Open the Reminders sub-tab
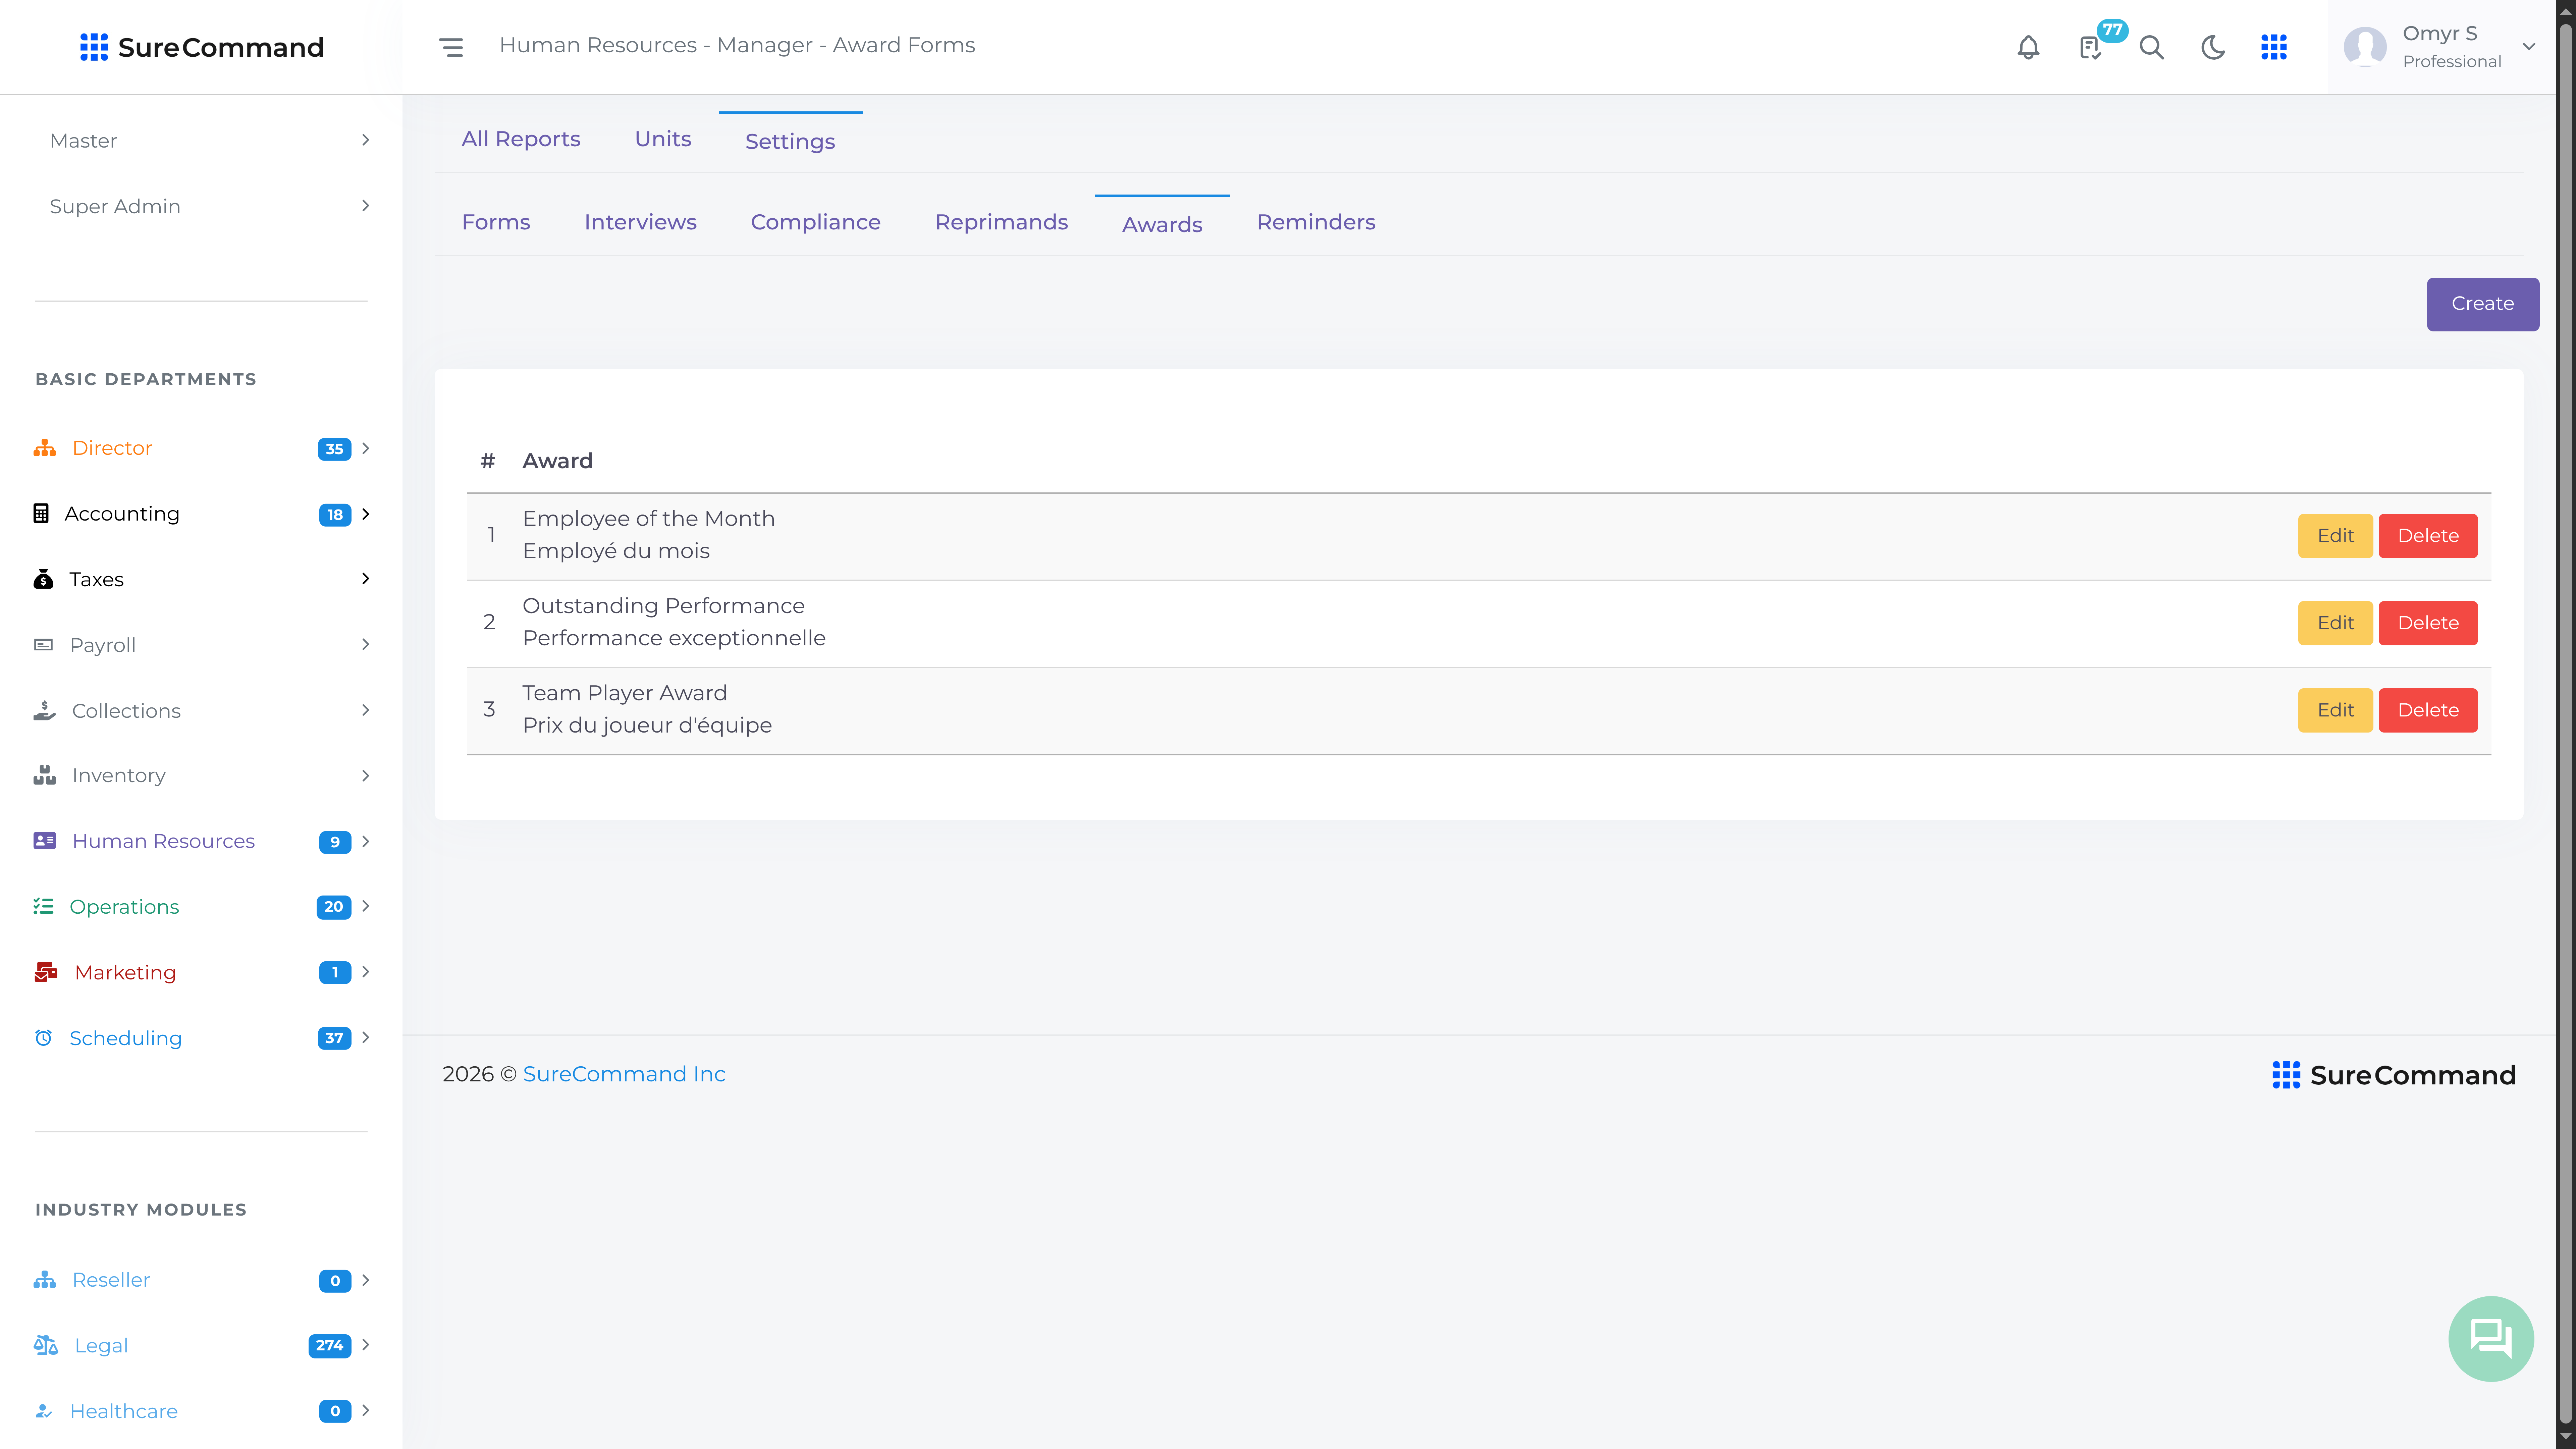 1316,222
